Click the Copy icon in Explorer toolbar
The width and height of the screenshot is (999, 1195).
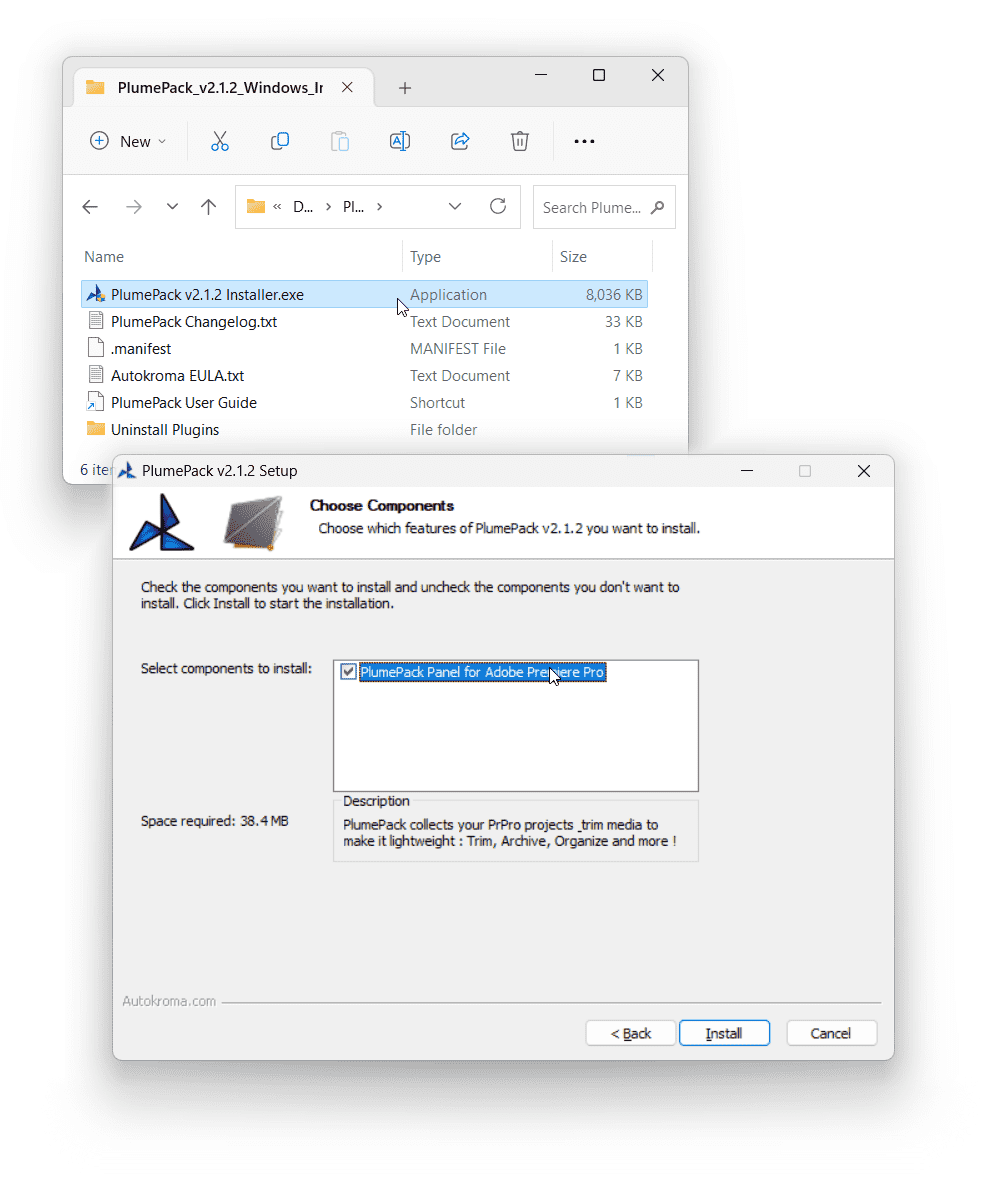[280, 141]
